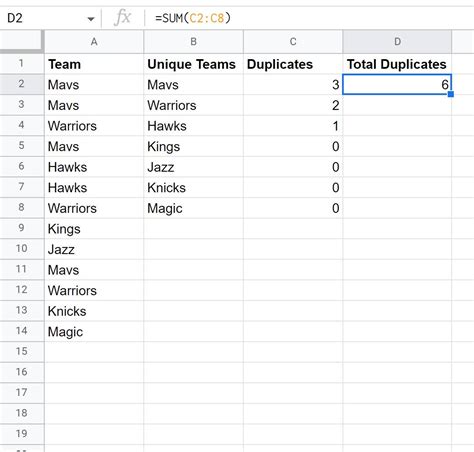Select cell C5 with value 0

pyautogui.click(x=293, y=146)
